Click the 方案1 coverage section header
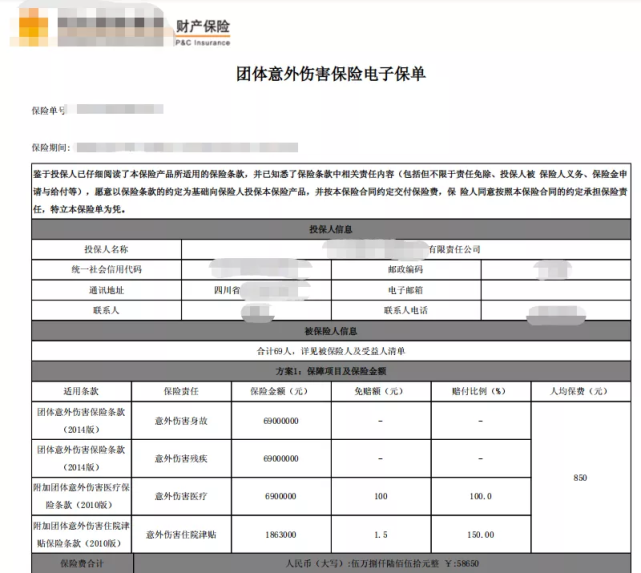 pos(331,371)
